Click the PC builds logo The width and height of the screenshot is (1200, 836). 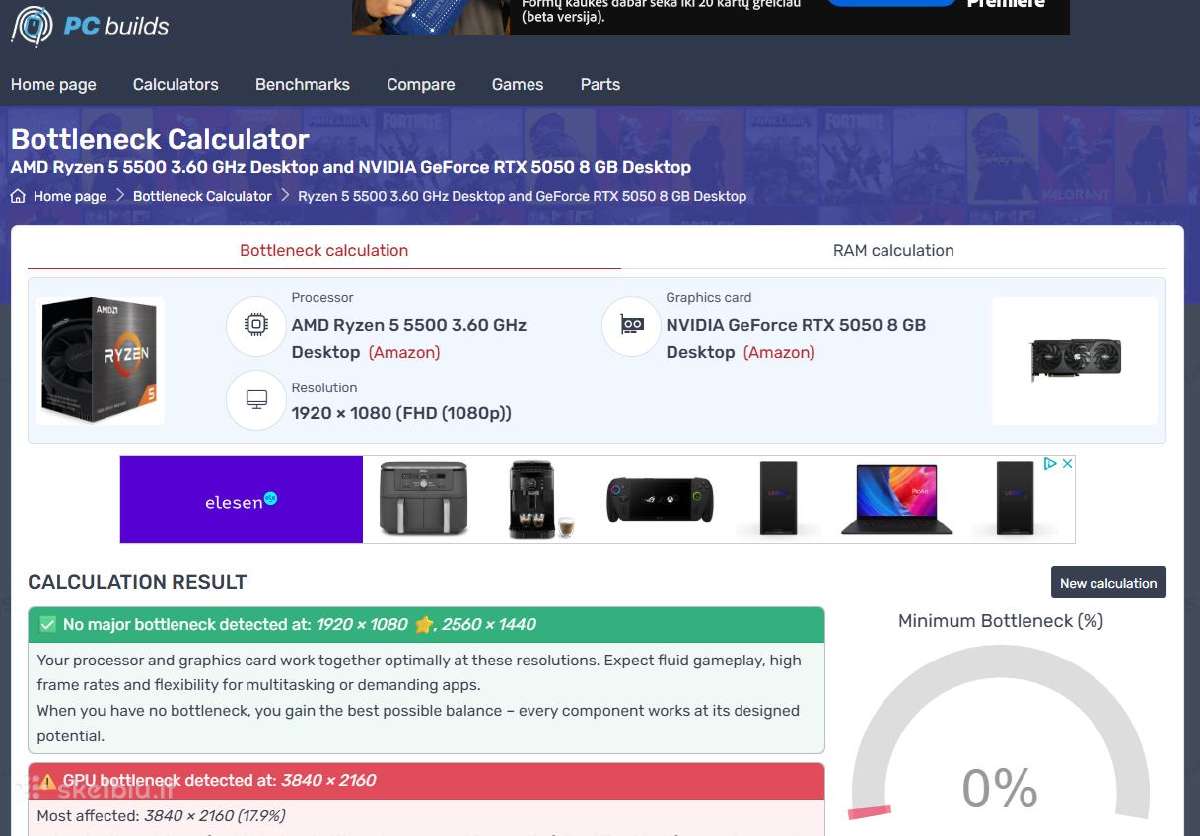coord(90,25)
